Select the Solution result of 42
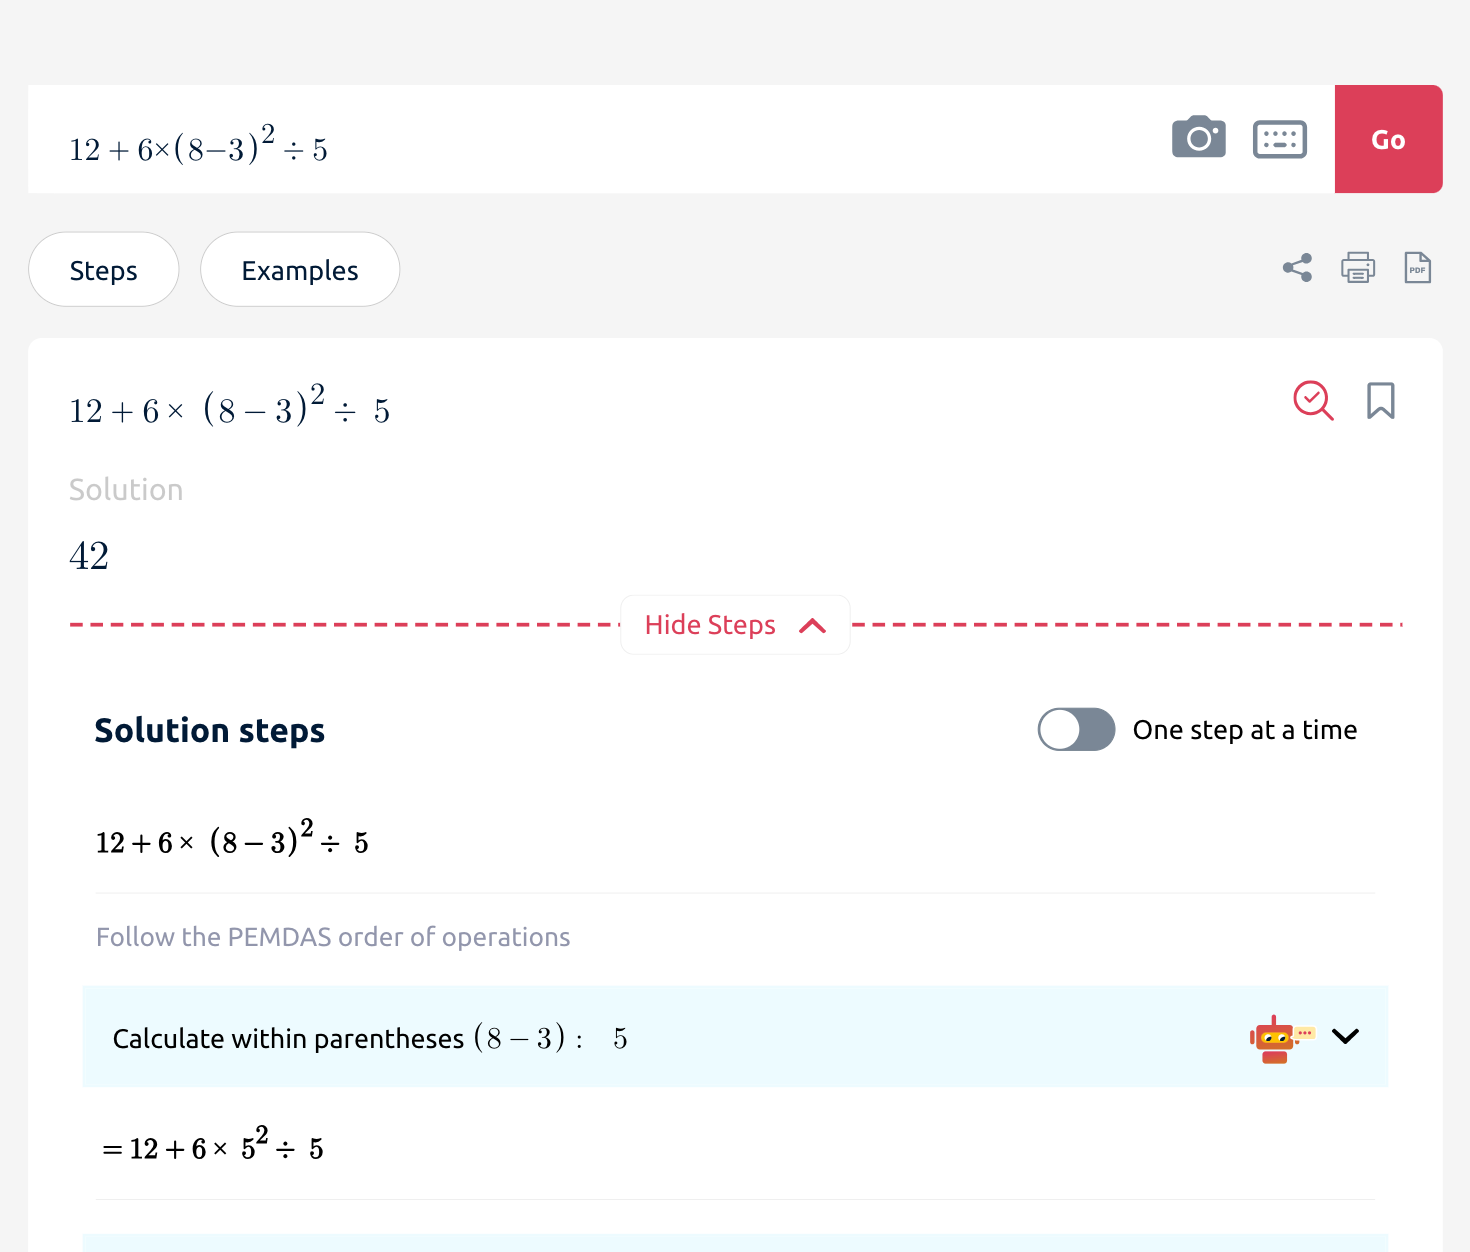 click(x=88, y=554)
